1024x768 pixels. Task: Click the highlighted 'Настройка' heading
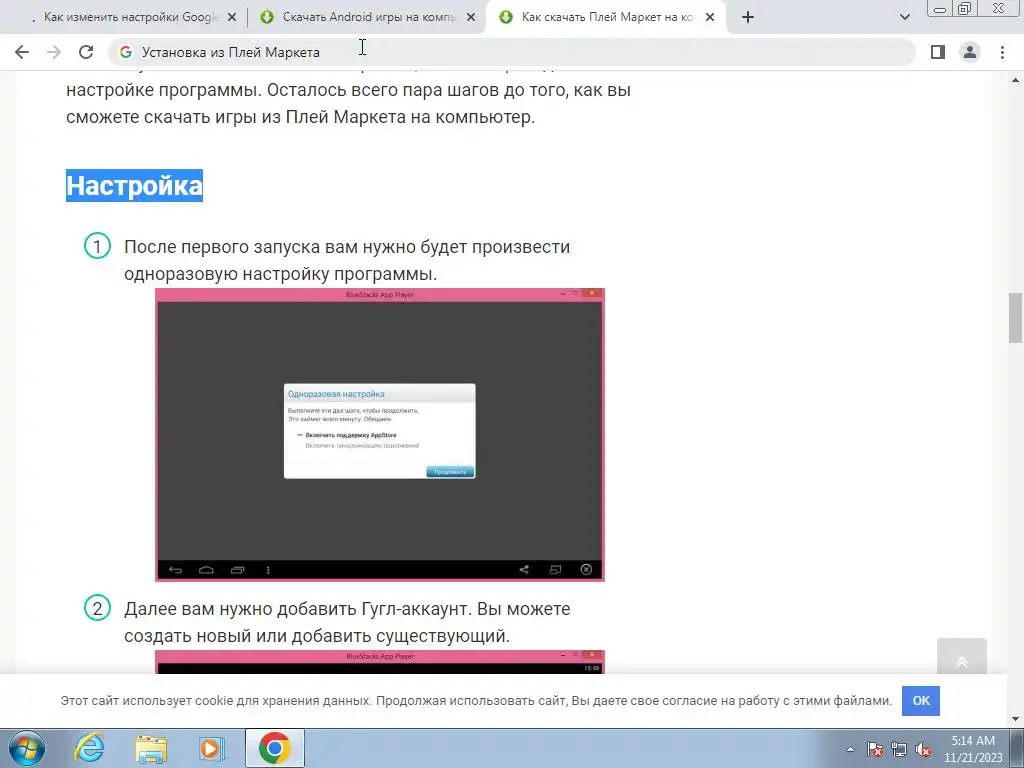135,185
